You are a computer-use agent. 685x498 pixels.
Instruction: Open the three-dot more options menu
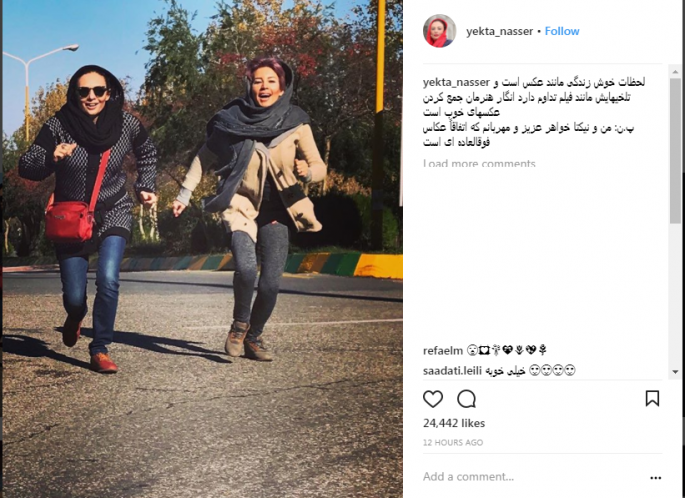click(x=655, y=478)
